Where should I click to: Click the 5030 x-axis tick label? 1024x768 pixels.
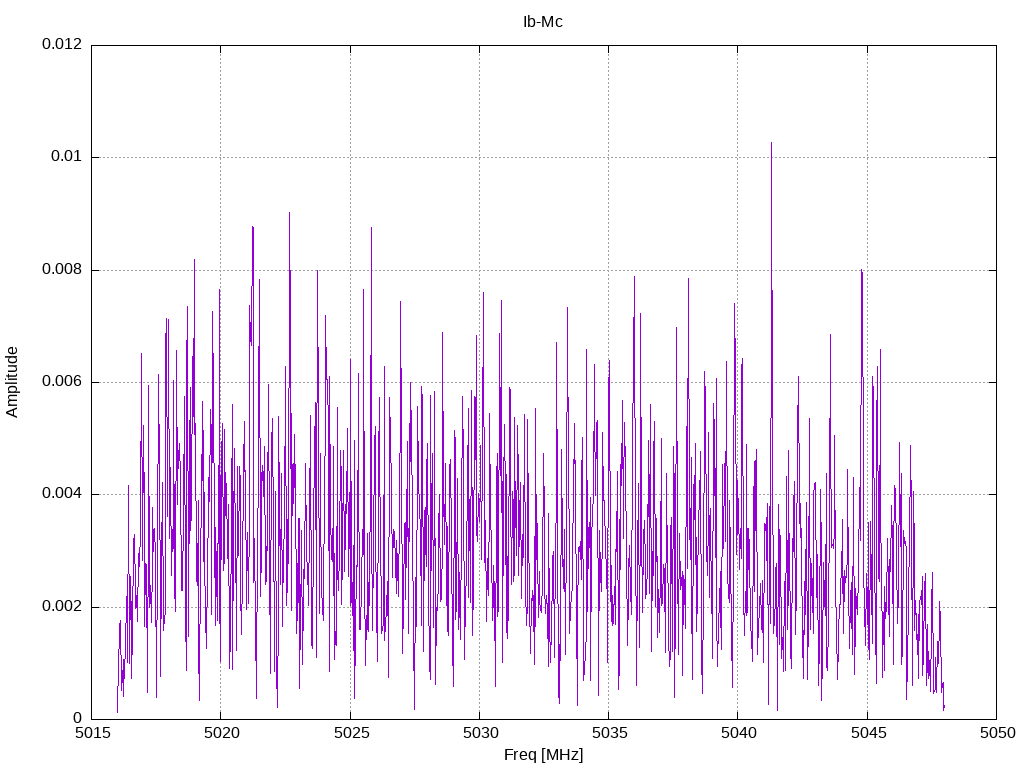click(x=480, y=733)
